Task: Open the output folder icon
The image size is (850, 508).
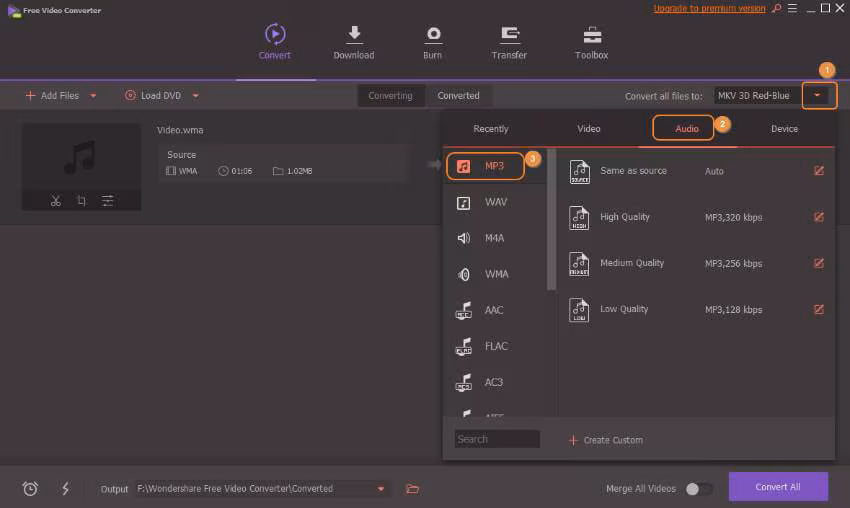Action: [413, 488]
